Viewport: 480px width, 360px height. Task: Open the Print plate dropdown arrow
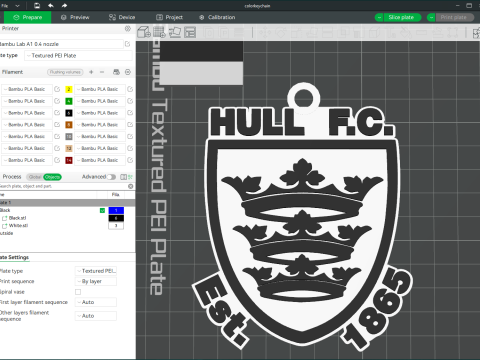click(x=431, y=17)
